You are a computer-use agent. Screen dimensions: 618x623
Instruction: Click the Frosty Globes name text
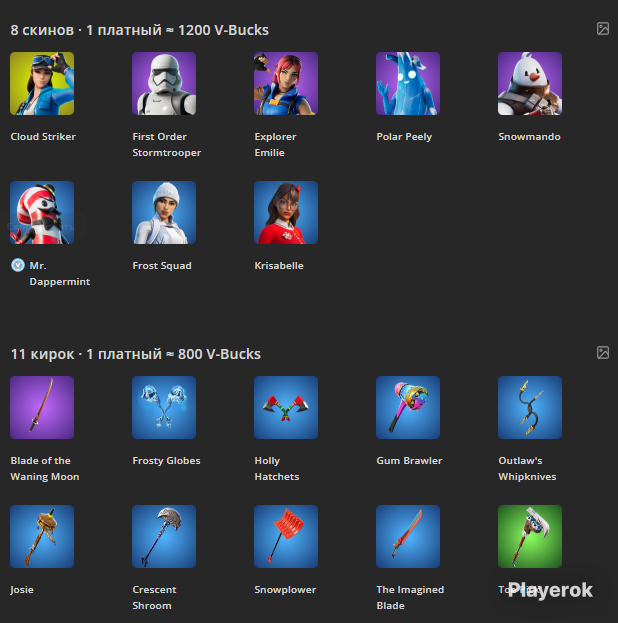(166, 461)
